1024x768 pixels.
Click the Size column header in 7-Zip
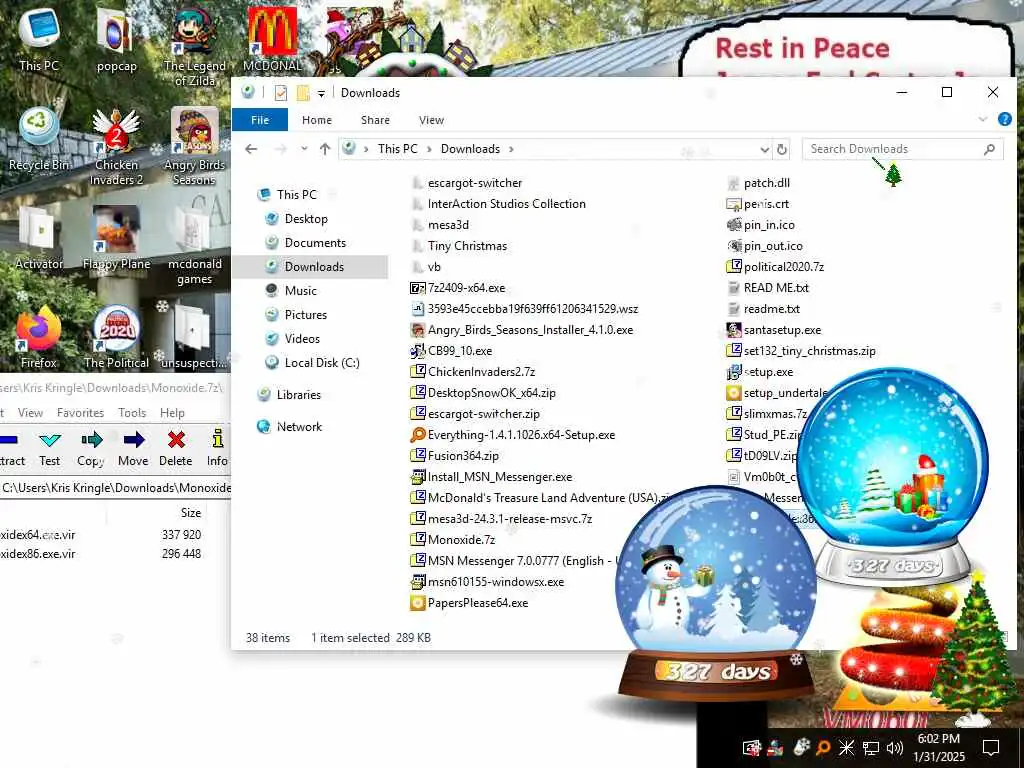(191, 513)
